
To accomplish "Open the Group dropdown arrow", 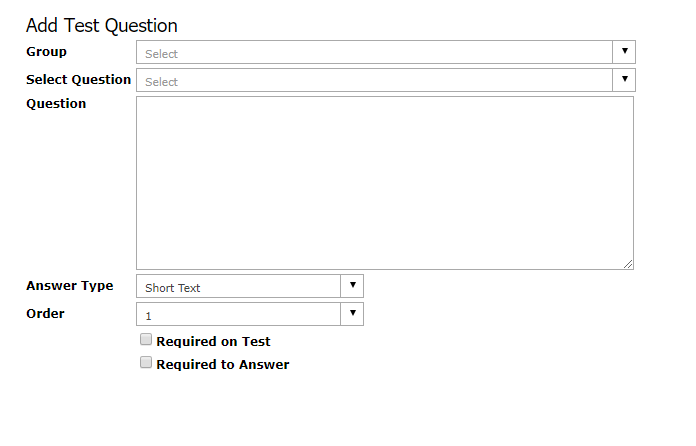I will click(624, 52).
